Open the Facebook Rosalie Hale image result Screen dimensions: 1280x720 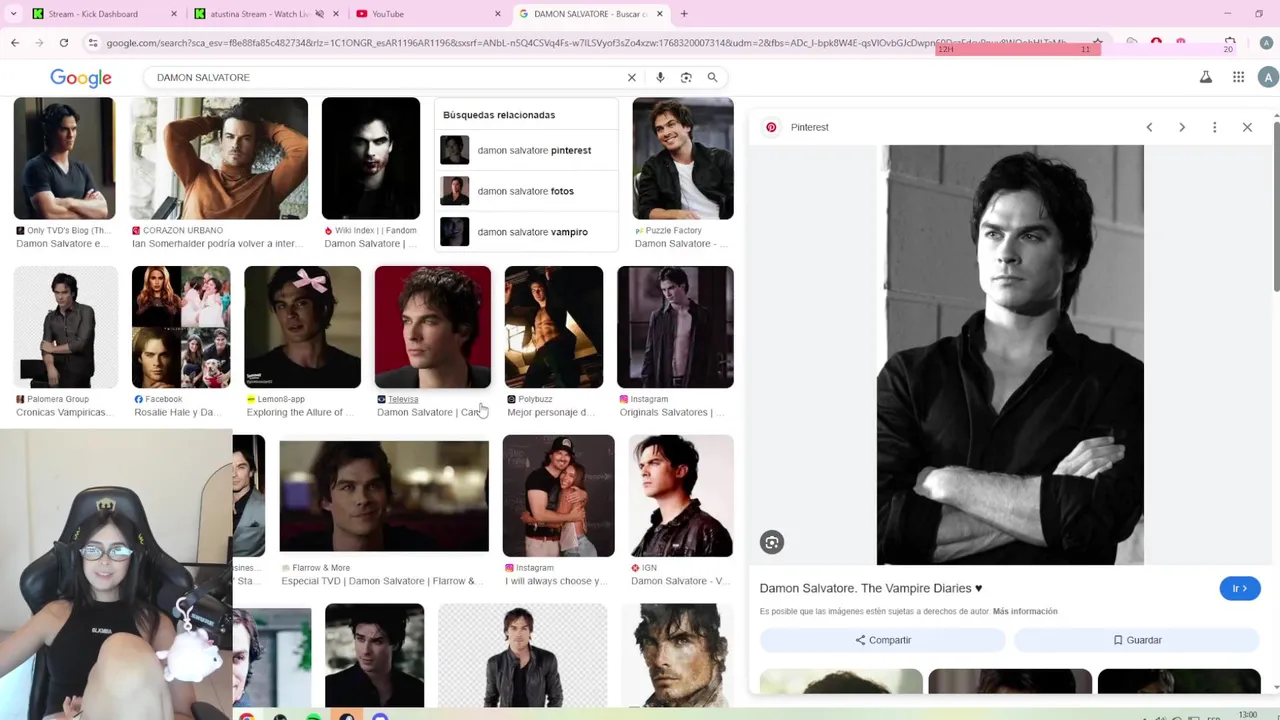click(181, 327)
